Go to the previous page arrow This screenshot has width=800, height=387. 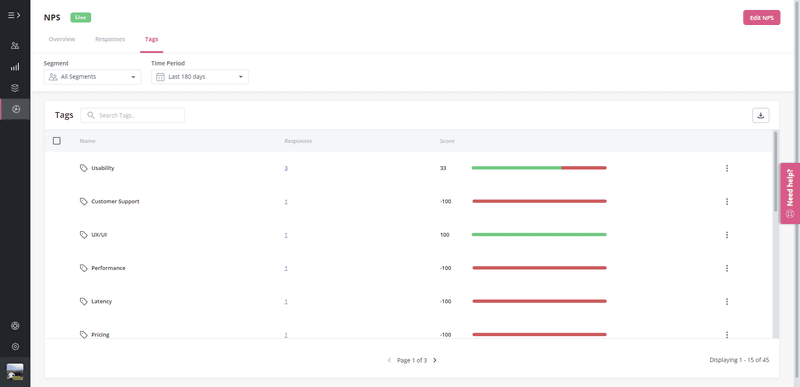389,360
